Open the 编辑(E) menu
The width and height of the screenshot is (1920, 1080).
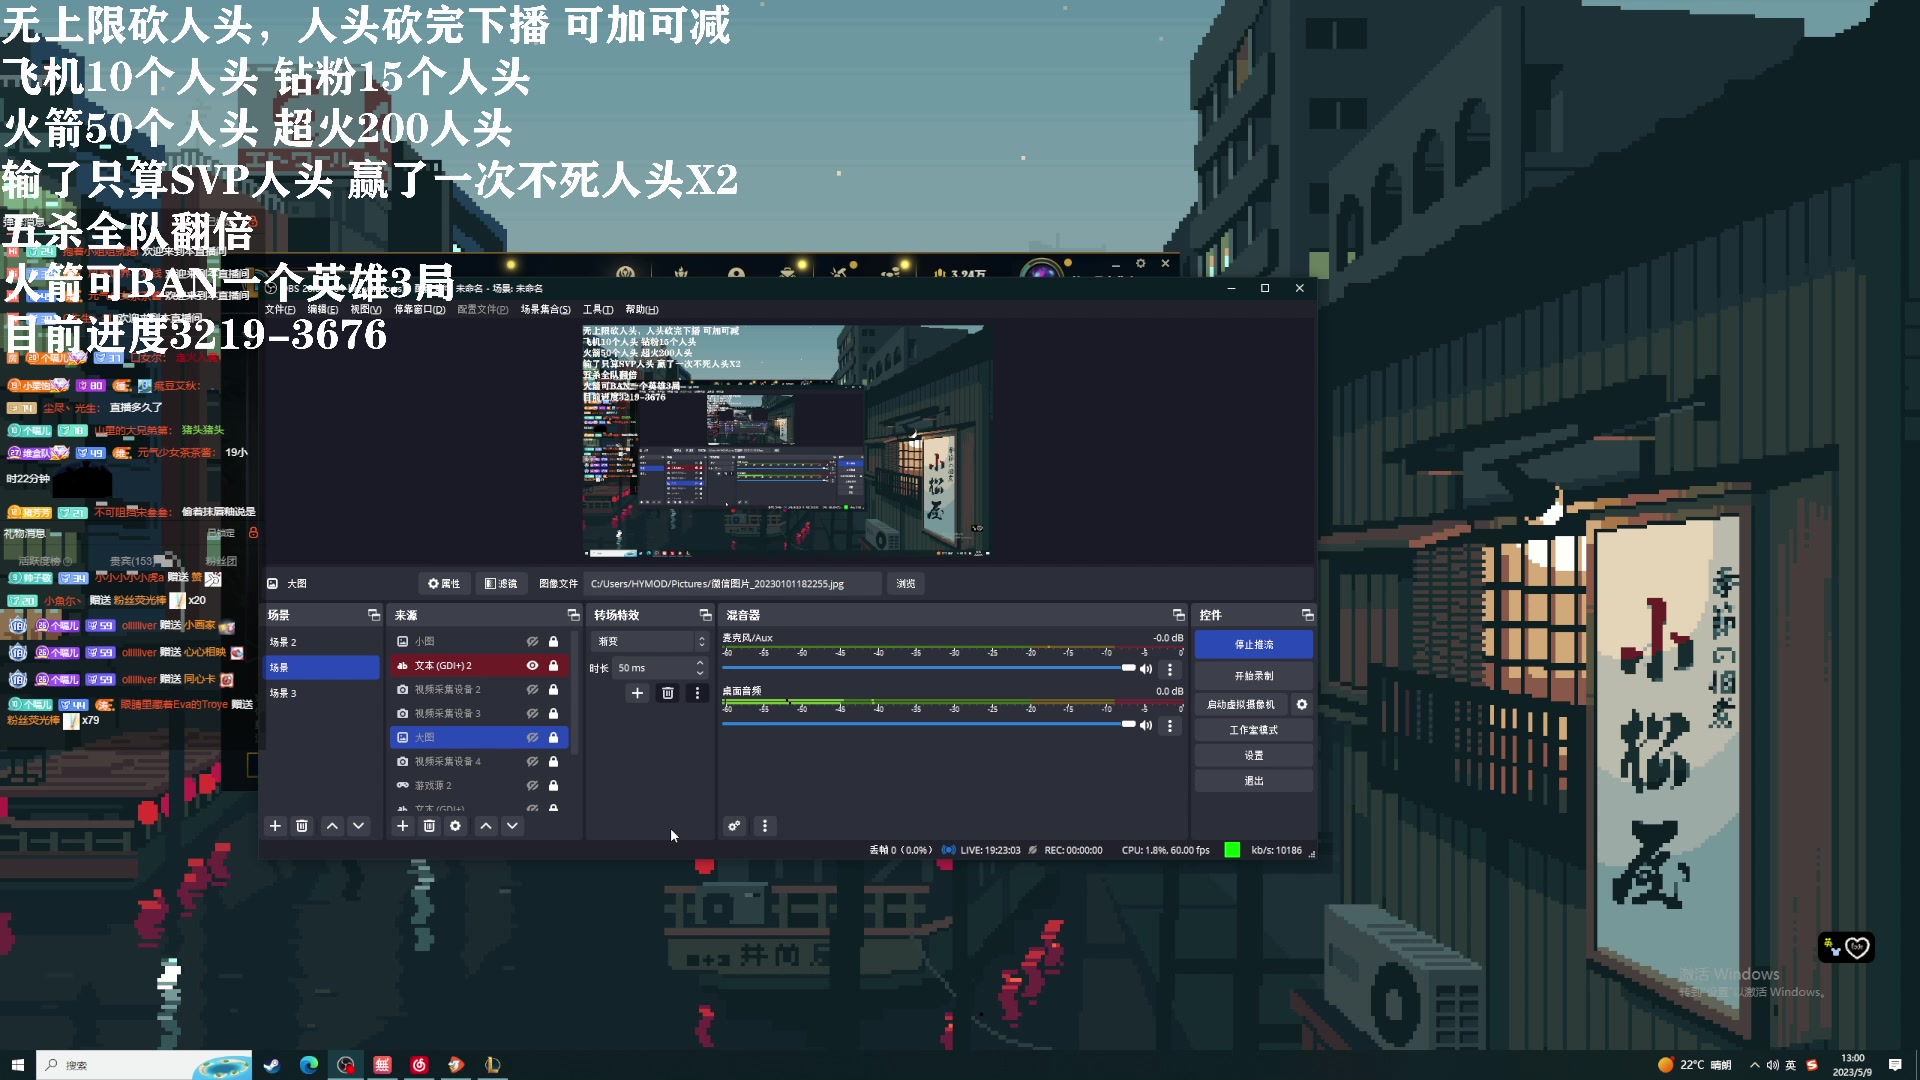tap(322, 310)
